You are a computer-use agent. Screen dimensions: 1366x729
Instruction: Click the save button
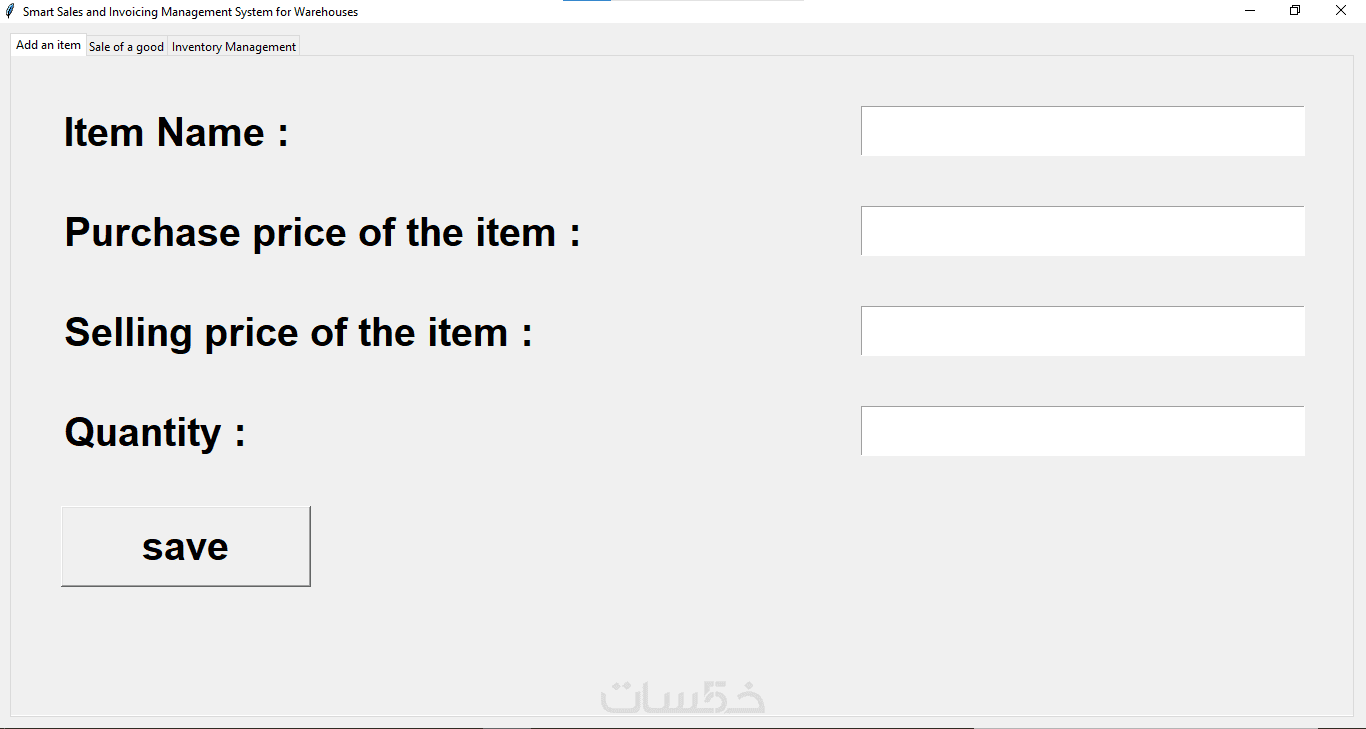coord(186,546)
